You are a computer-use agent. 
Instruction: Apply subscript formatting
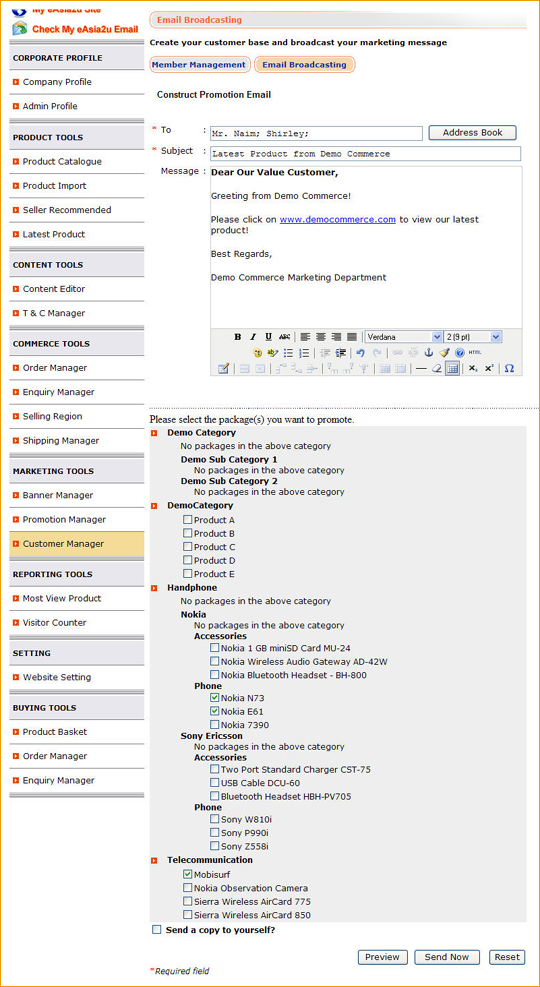(x=473, y=369)
